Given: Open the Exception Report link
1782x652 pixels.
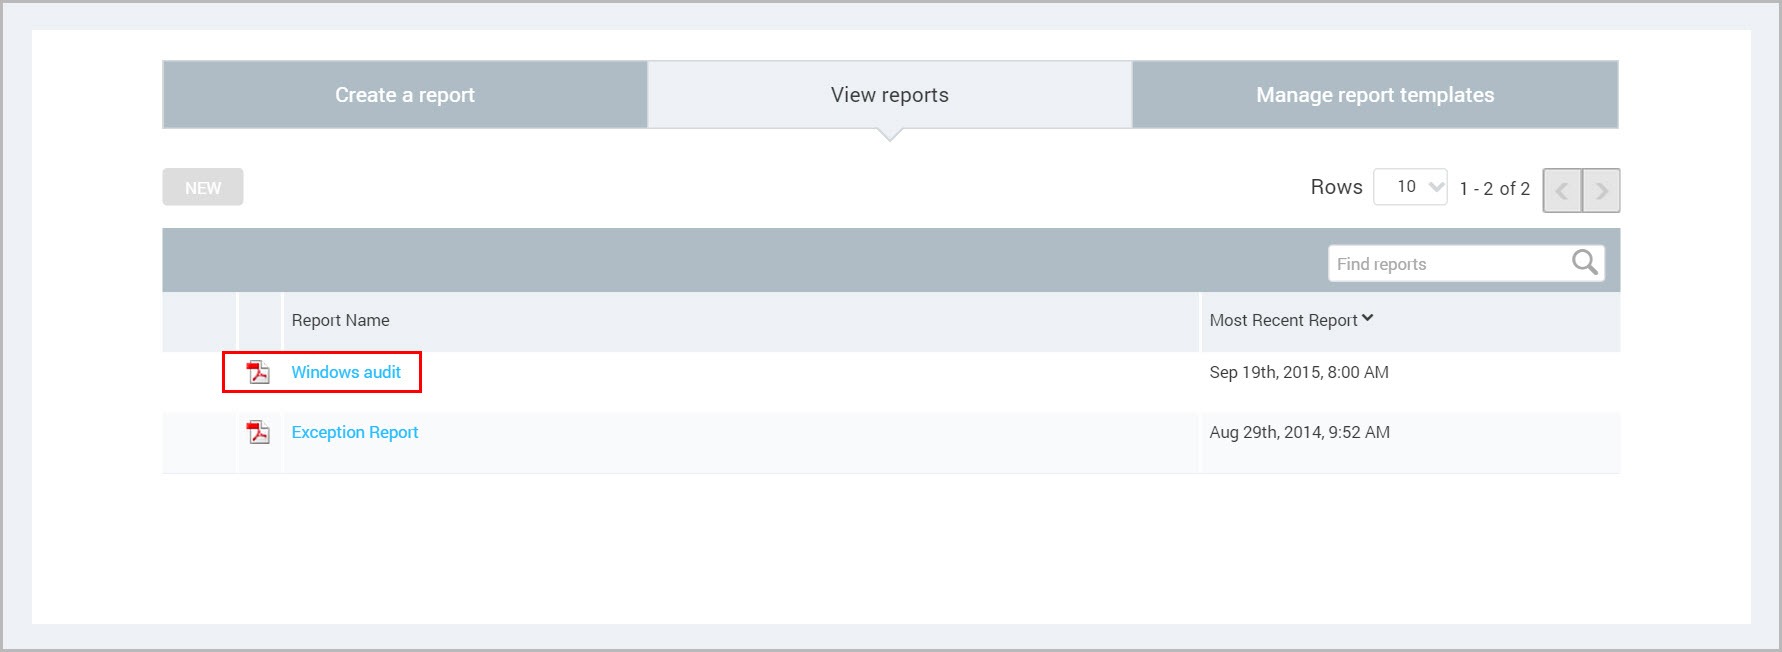Looking at the screenshot, I should pos(355,432).
